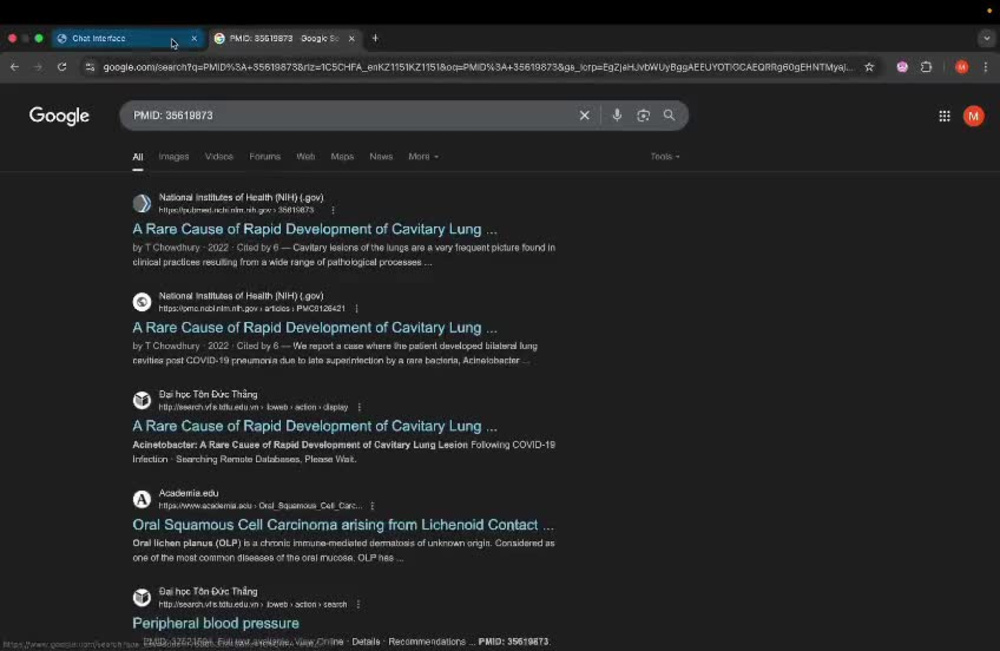Click the Peripheral blood pressure result's favicon

(x=142, y=597)
